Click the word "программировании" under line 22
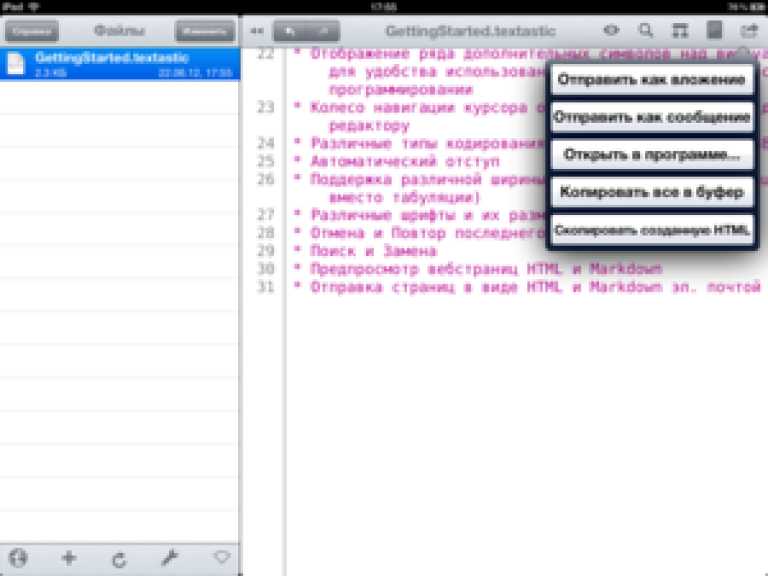The height and width of the screenshot is (576, 768). click(401, 90)
